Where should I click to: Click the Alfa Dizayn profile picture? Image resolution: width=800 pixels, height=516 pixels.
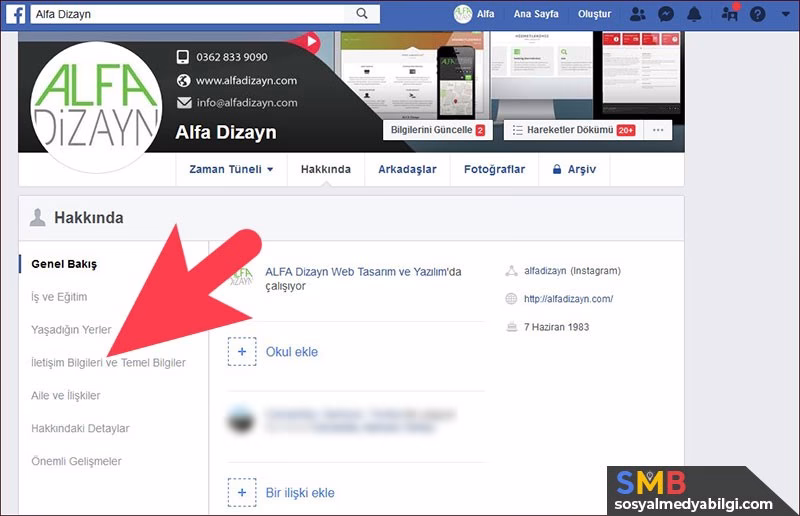point(96,107)
